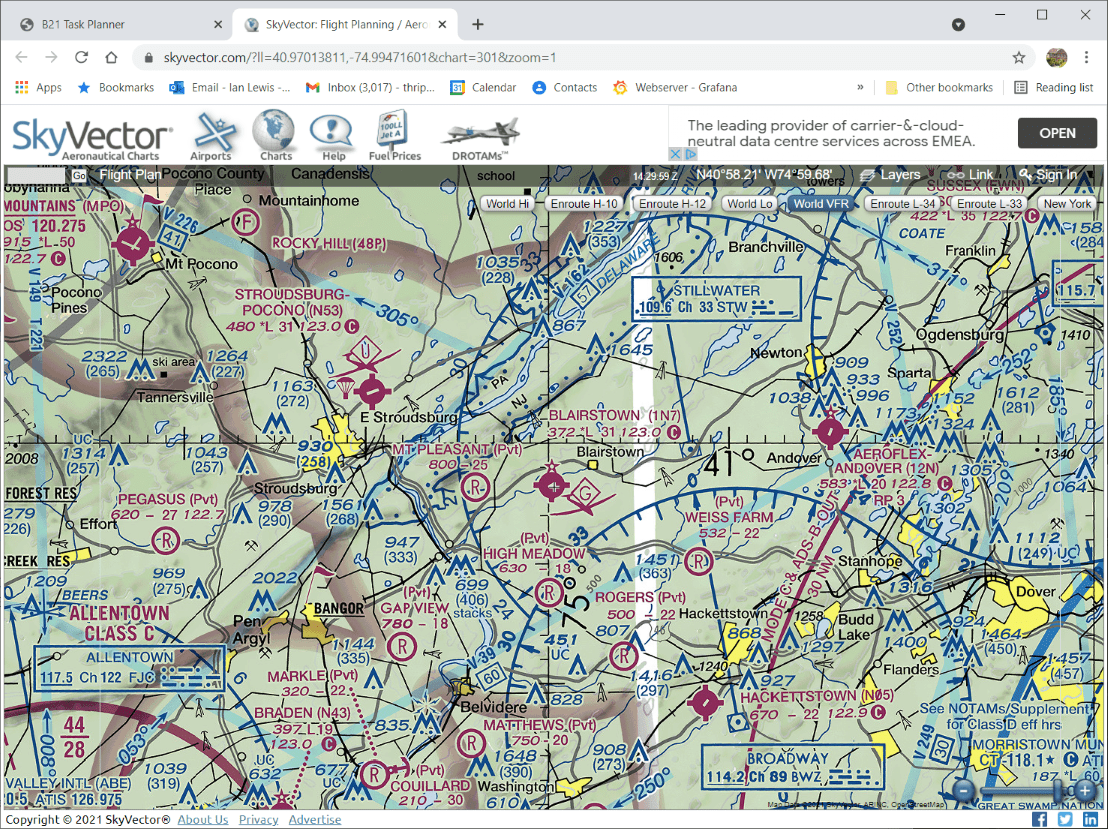Screen dimensions: 1108x829
Task: Switch to the World Hi chart
Action: tap(507, 204)
